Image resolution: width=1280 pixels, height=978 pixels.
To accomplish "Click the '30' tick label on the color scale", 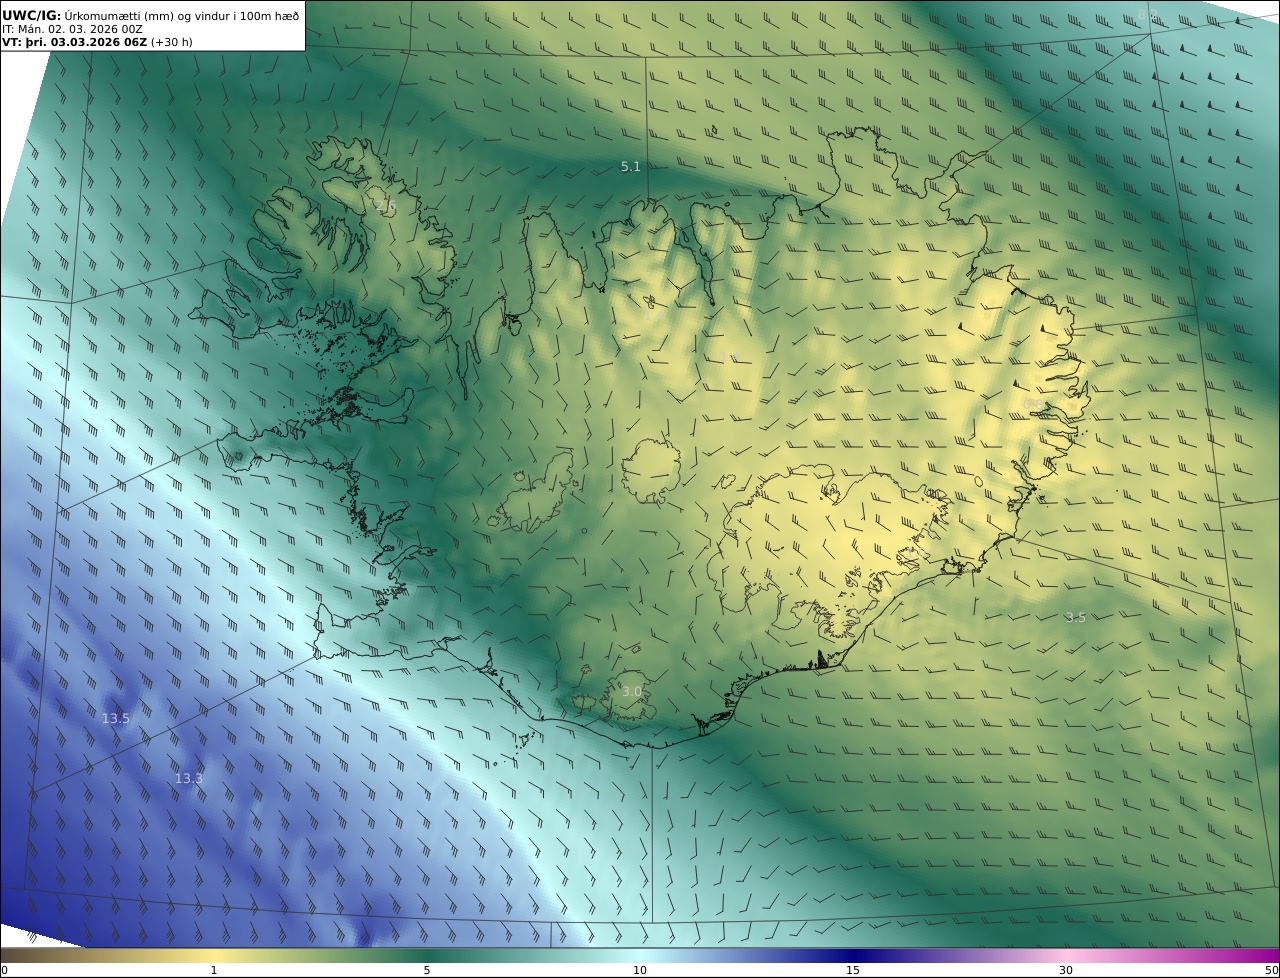I will (1066, 970).
